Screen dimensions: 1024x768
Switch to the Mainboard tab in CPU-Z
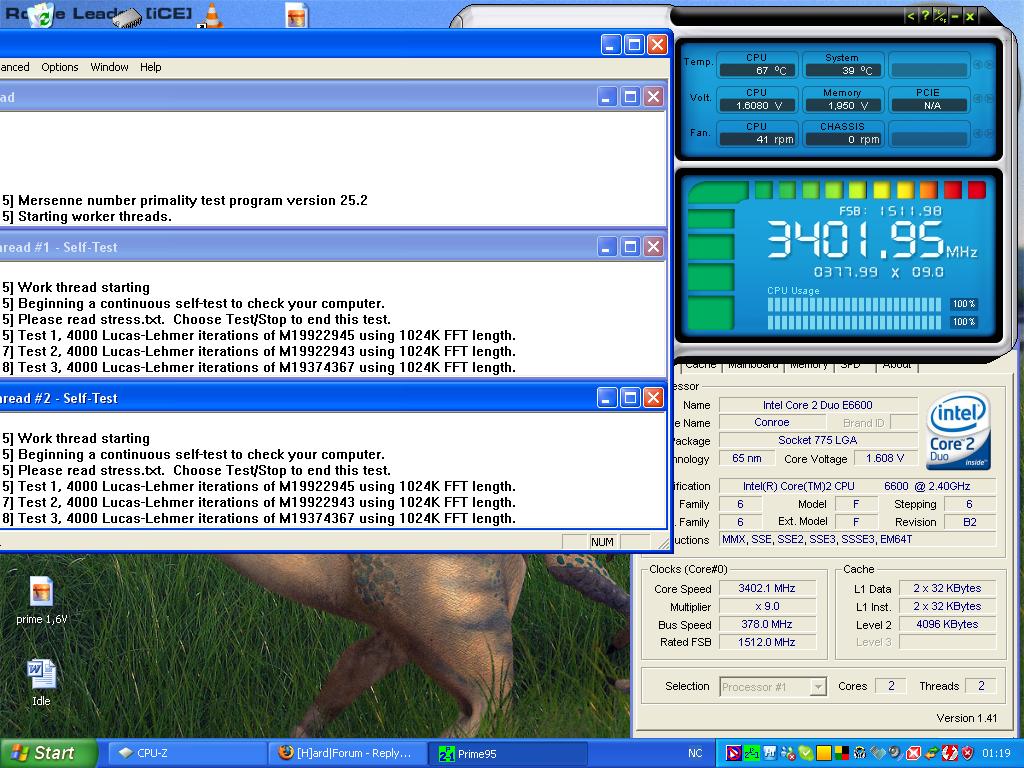[x=753, y=365]
